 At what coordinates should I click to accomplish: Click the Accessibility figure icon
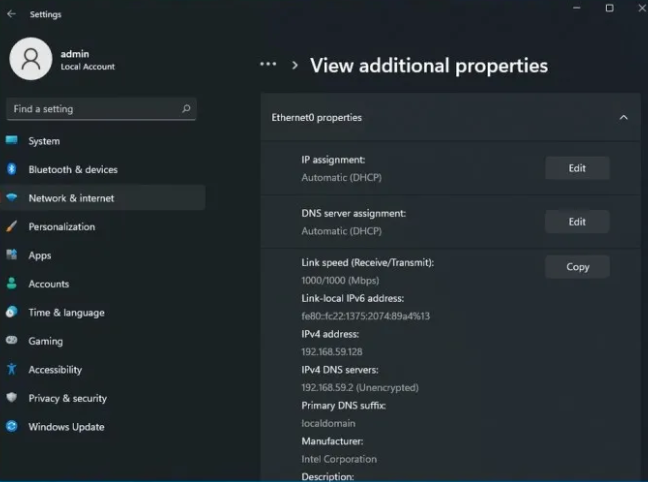(x=12, y=369)
